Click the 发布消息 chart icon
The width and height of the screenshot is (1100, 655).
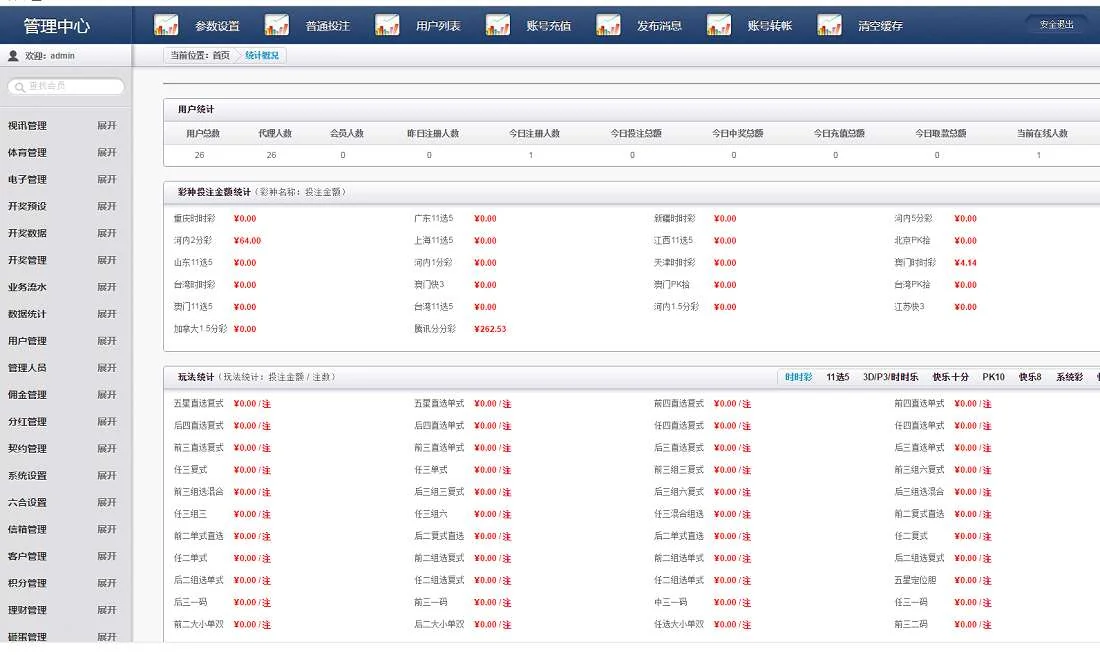click(608, 25)
